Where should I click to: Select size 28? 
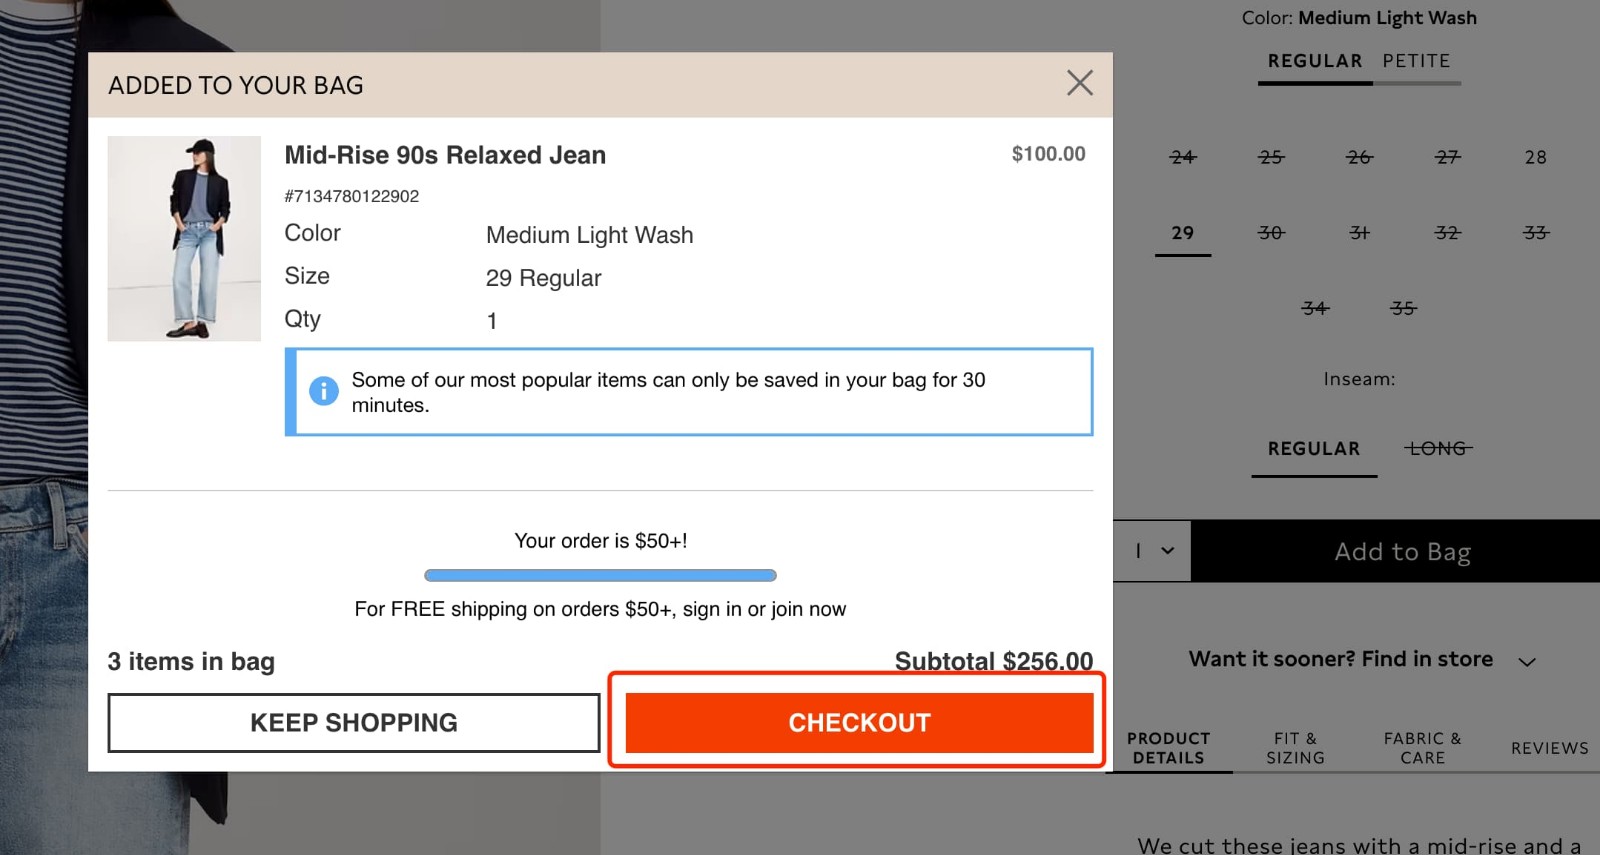click(x=1534, y=157)
